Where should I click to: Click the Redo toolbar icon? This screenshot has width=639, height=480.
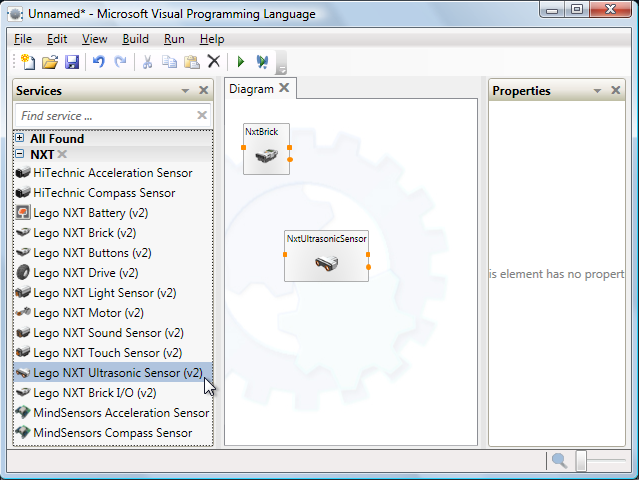tap(120, 62)
